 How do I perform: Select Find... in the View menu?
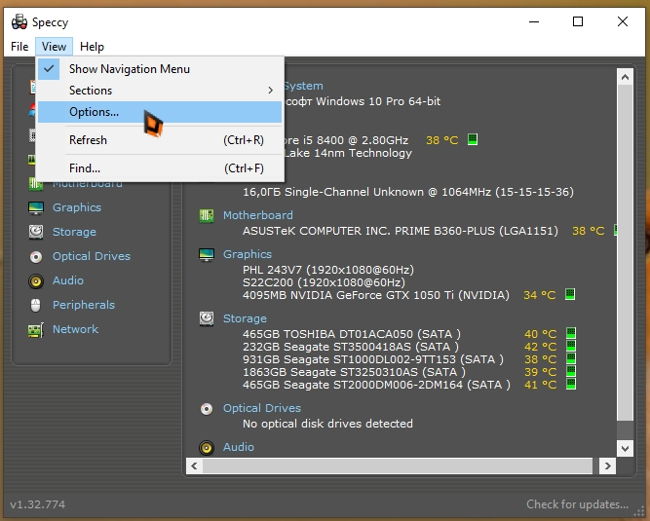pos(160,168)
